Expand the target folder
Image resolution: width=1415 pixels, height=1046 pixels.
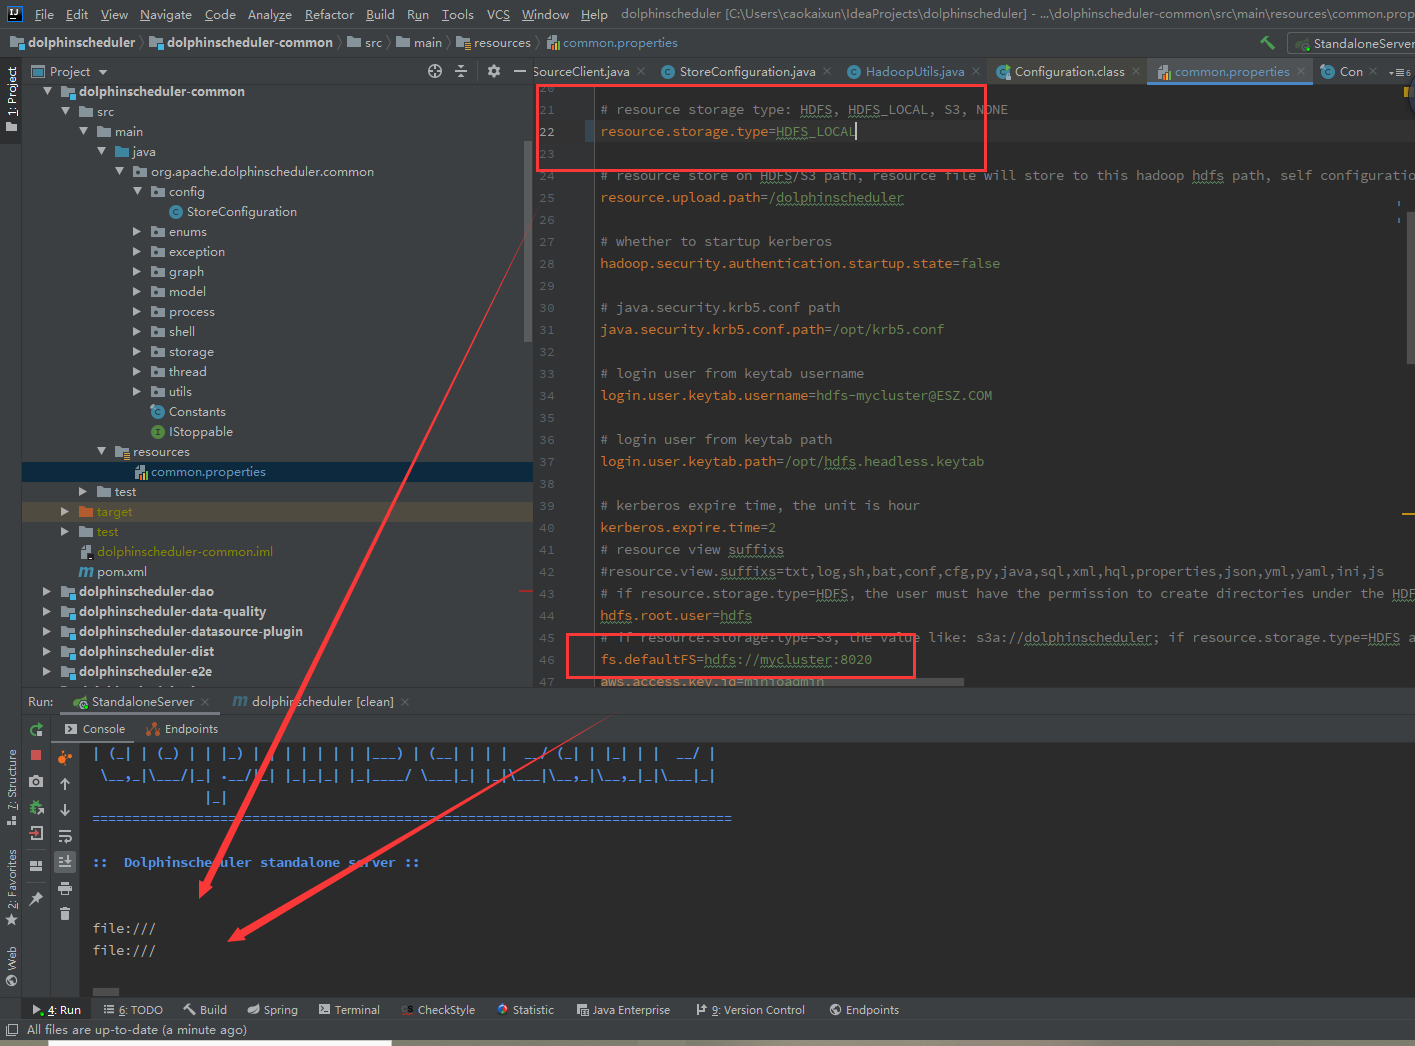65,511
